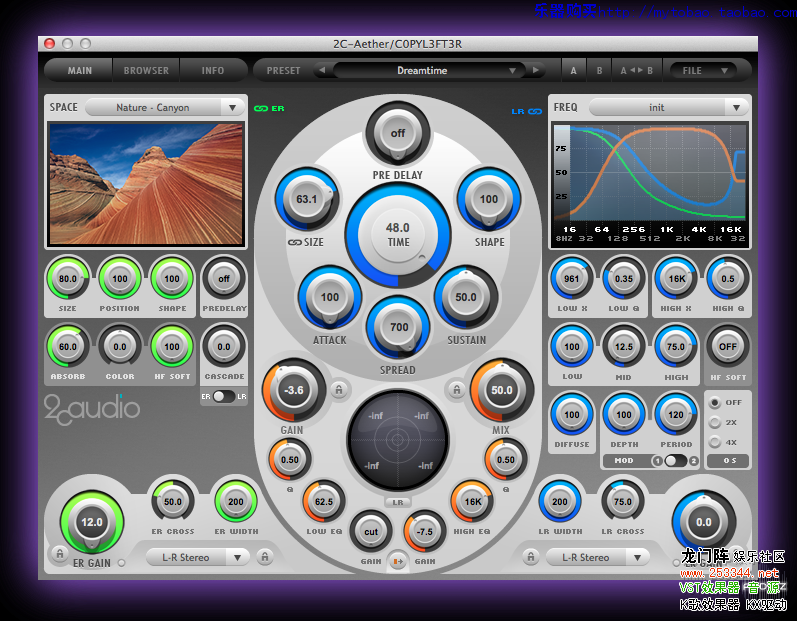Open the right L-R Stereo dropdown
797x621 pixels.
click(x=598, y=557)
